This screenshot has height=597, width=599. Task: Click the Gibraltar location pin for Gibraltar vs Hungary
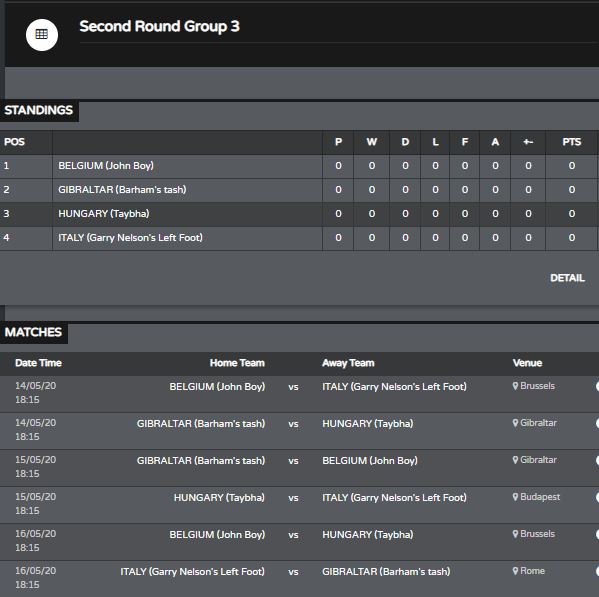pyautogui.click(x=515, y=423)
